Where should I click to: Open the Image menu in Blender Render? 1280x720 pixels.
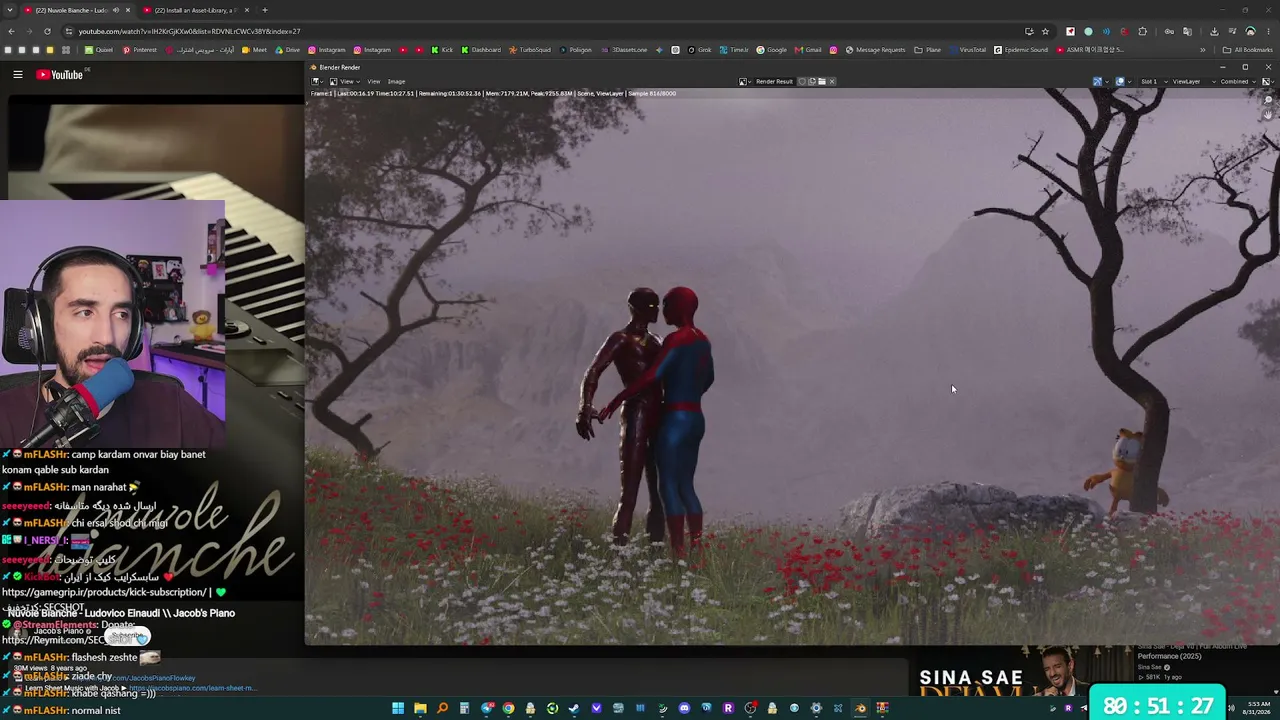[396, 81]
